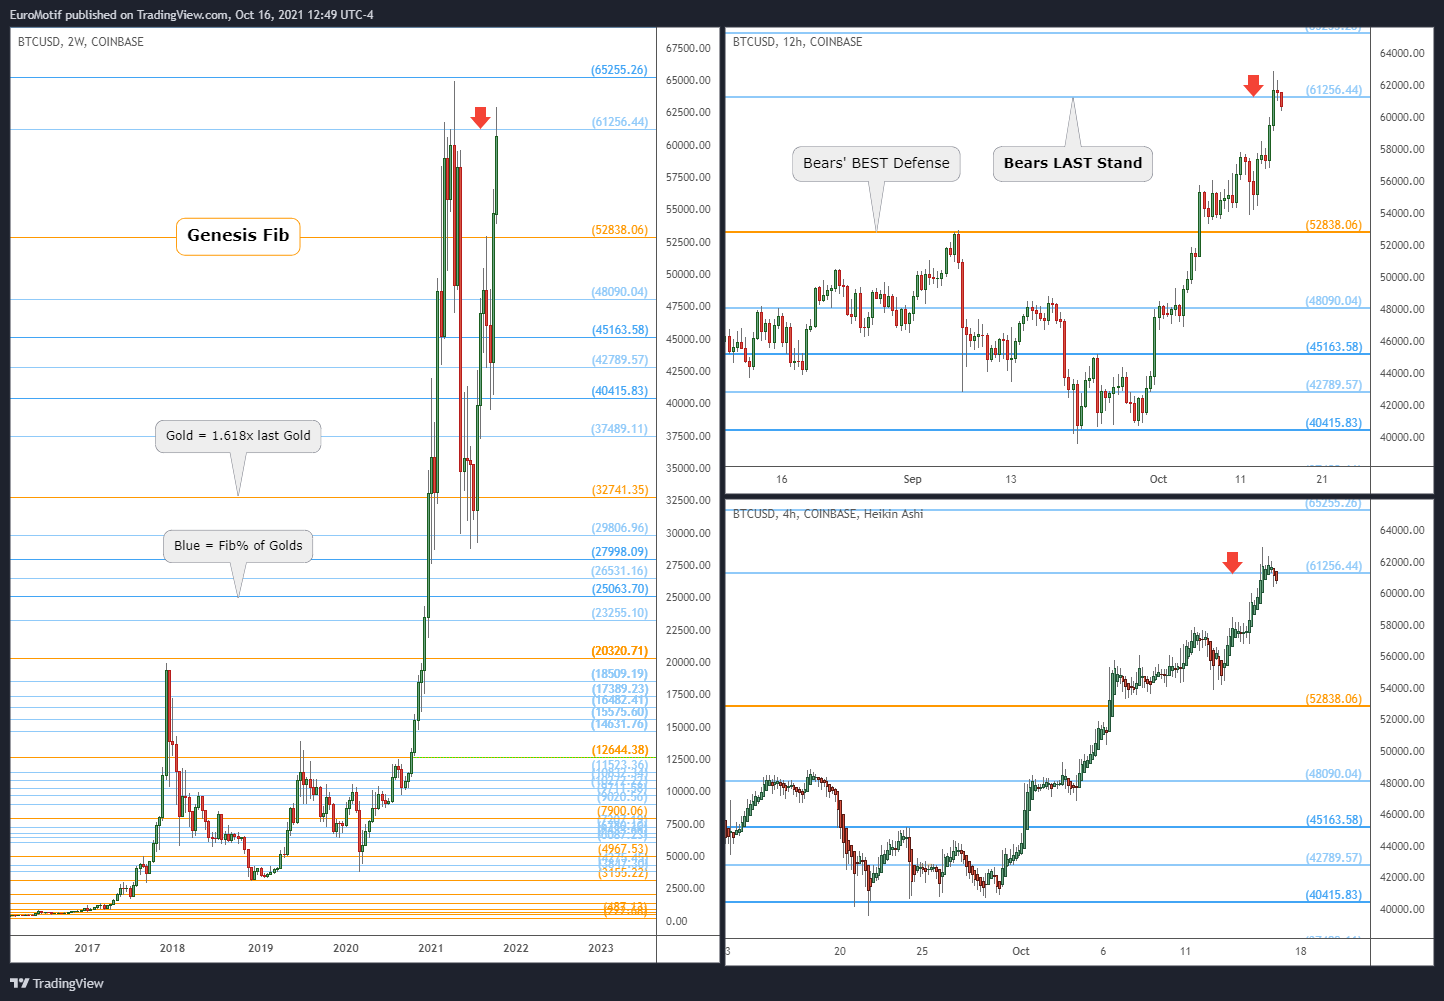Select the (42789.57) level on 4h chart
Image resolution: width=1444 pixels, height=1001 pixels.
point(1334,858)
